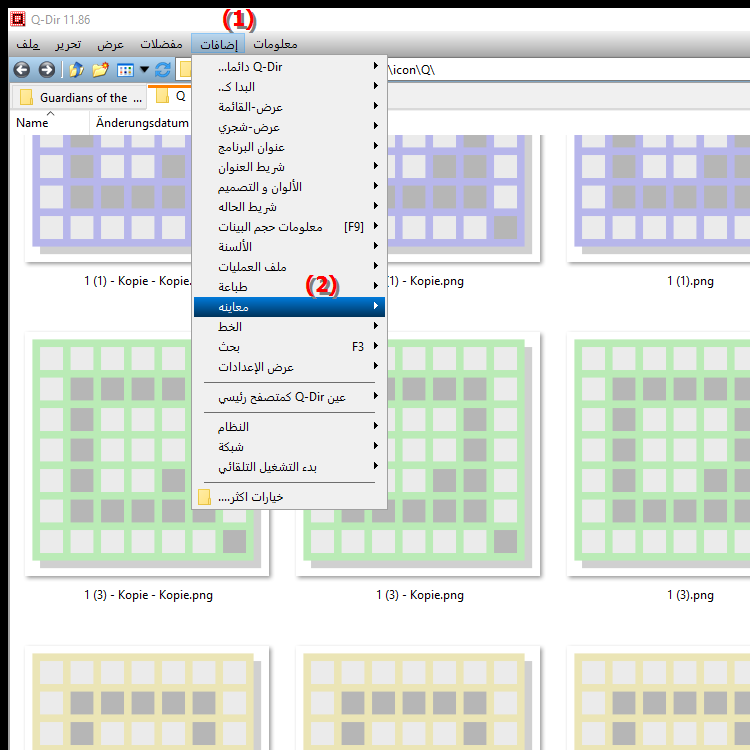The height and width of the screenshot is (750, 750).
Task: Click partly hidden label (1) - Kopie.png
Action: point(426,281)
